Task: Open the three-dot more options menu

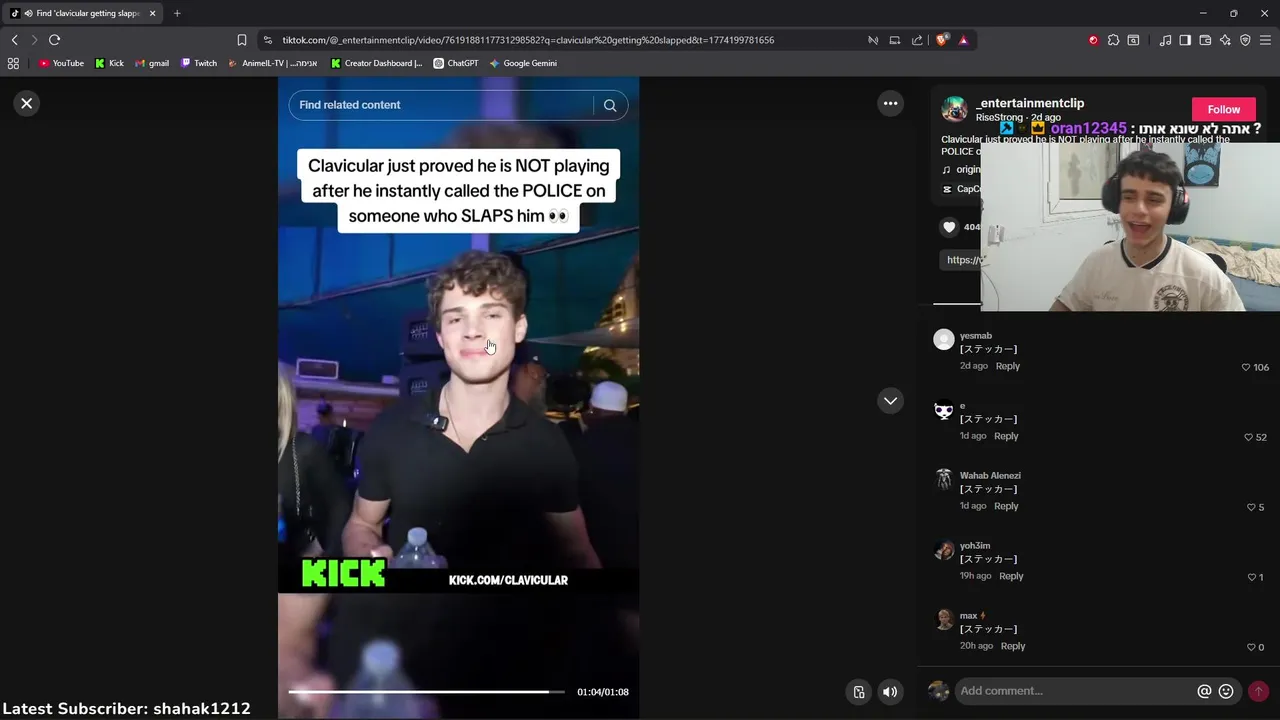Action: pos(890,103)
